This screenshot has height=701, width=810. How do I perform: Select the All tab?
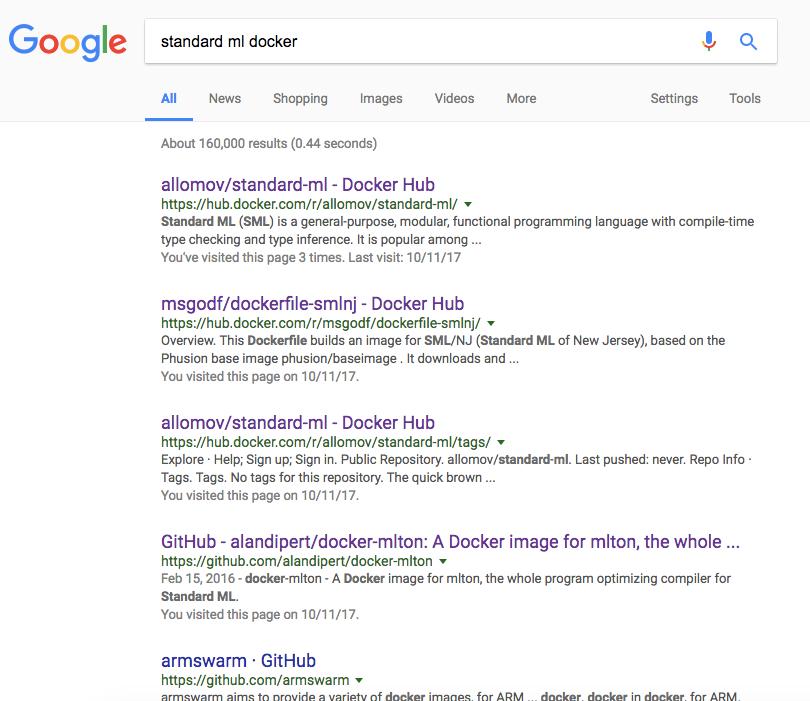[x=168, y=98]
